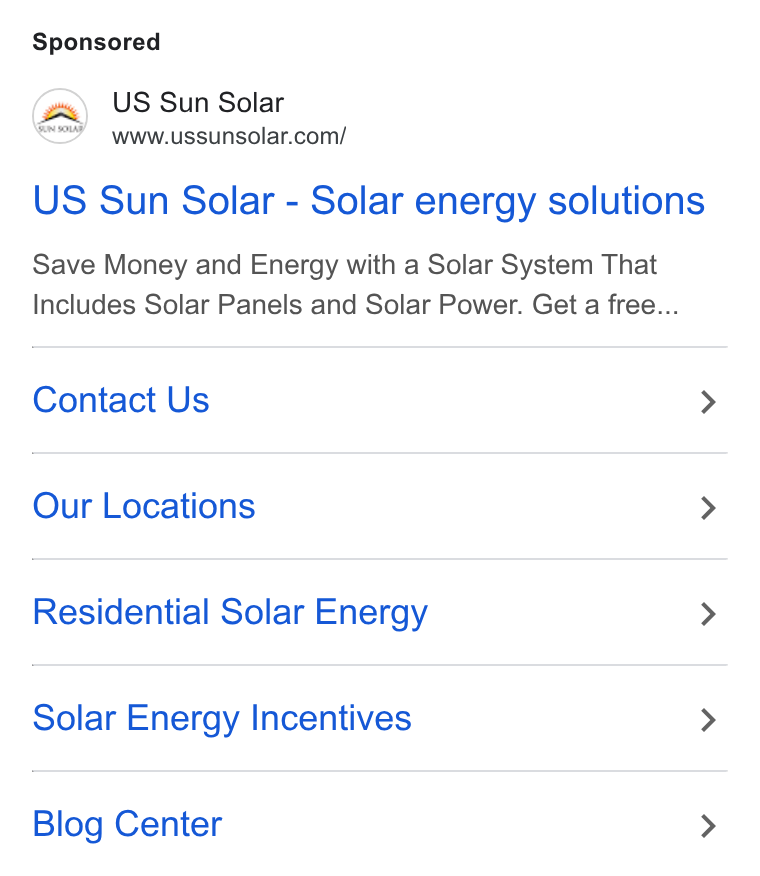This screenshot has width=760, height=876.
Task: Click the arrow next to Solar Energy Incentives
Action: coord(708,720)
